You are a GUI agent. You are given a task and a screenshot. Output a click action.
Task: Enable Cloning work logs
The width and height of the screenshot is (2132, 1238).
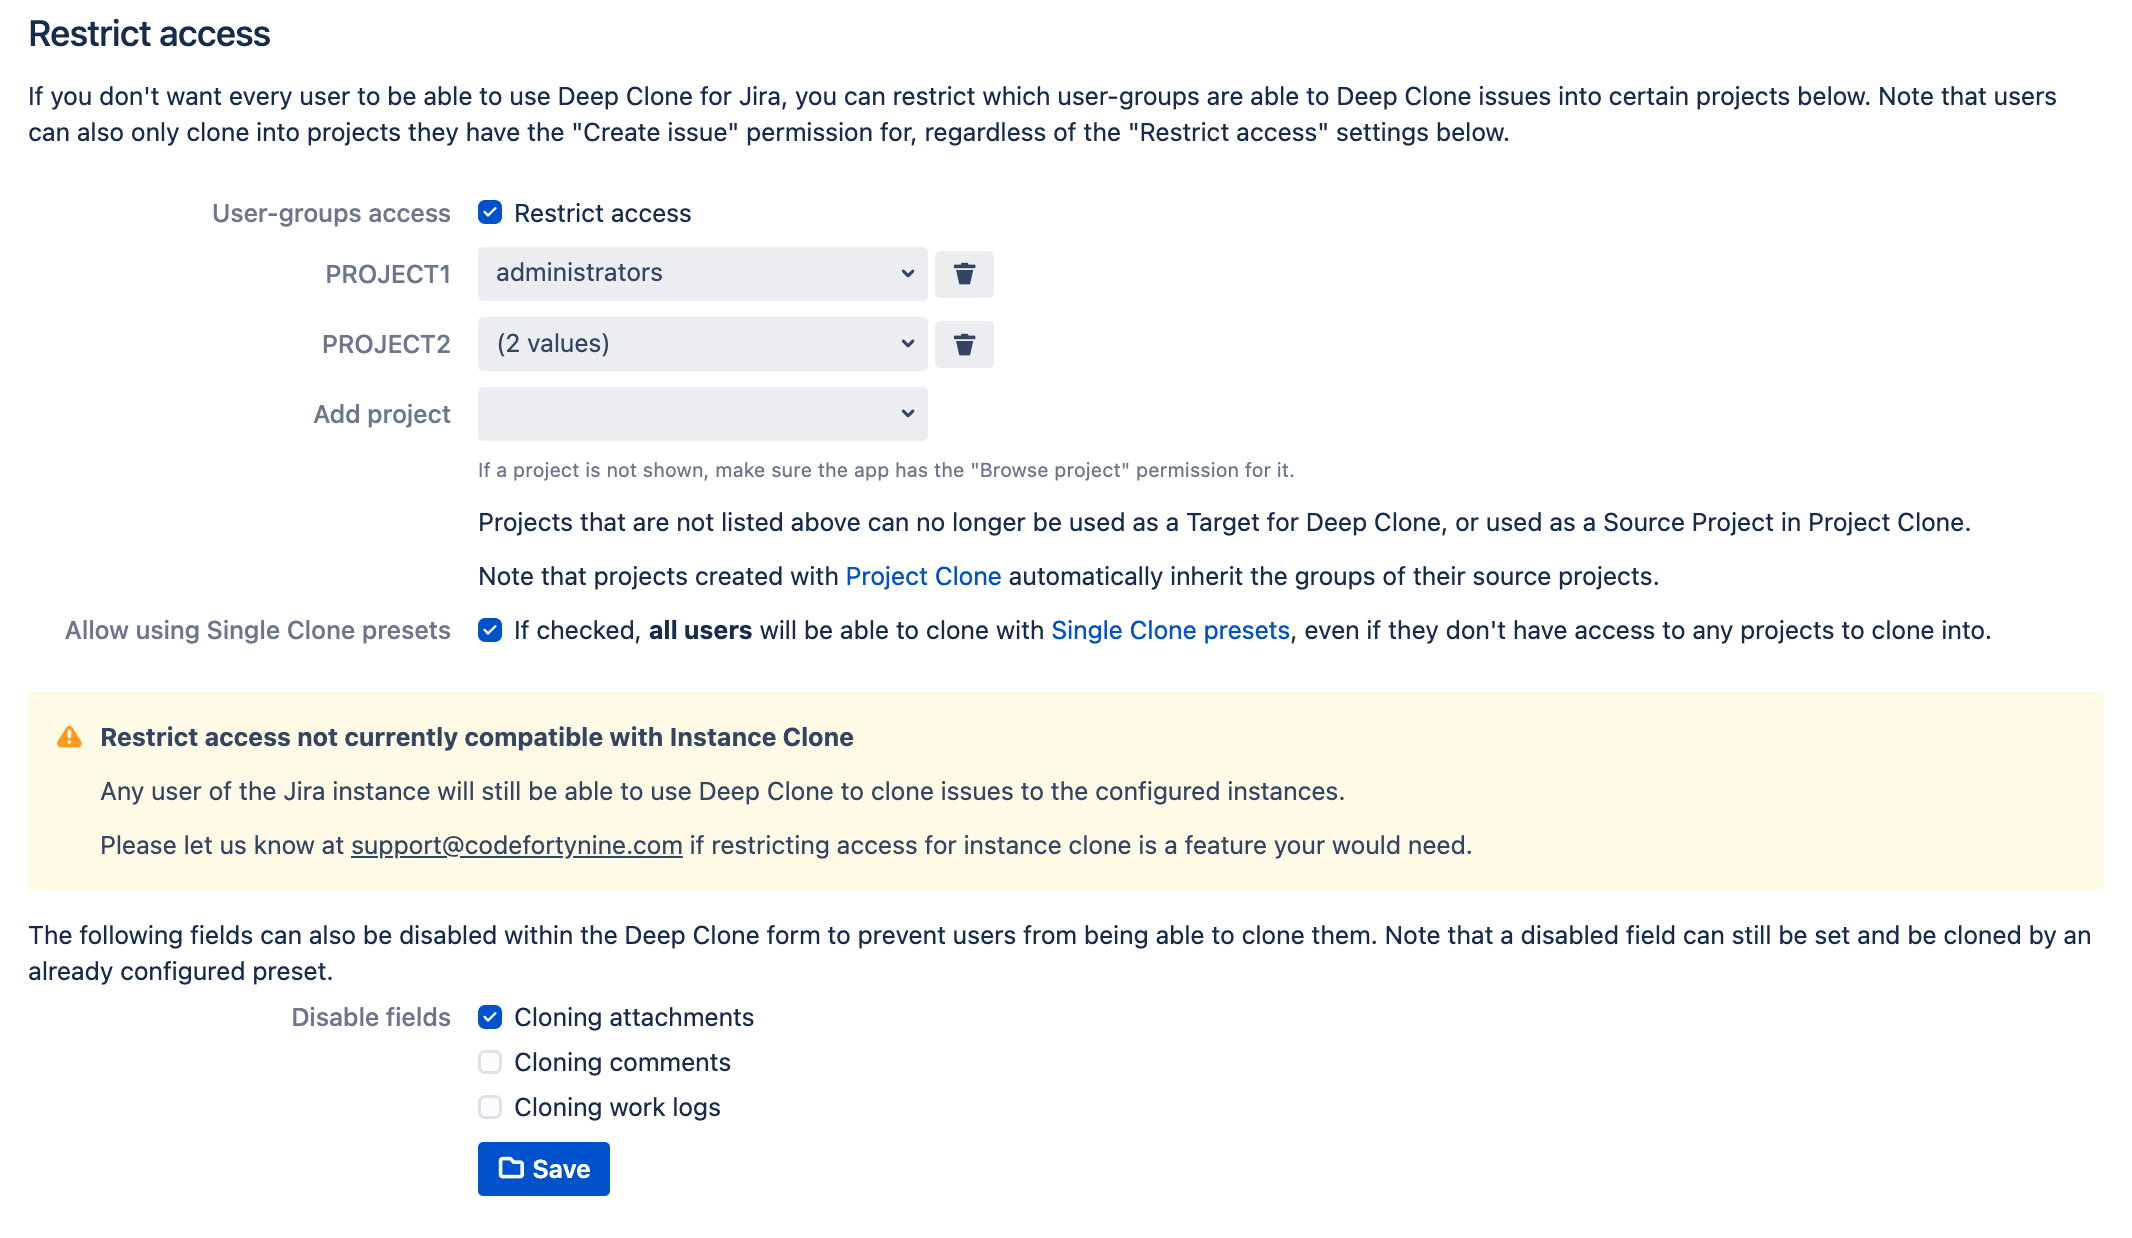[489, 1107]
